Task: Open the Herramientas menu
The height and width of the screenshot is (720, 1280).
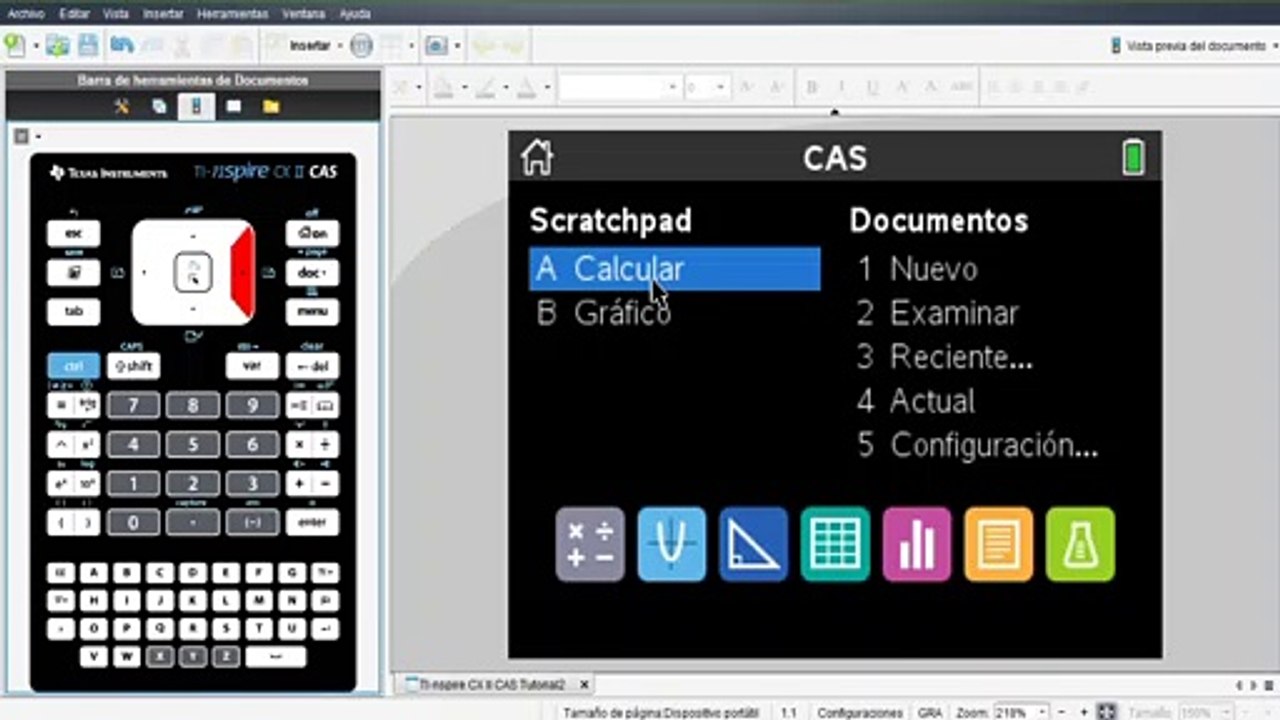Action: click(233, 14)
